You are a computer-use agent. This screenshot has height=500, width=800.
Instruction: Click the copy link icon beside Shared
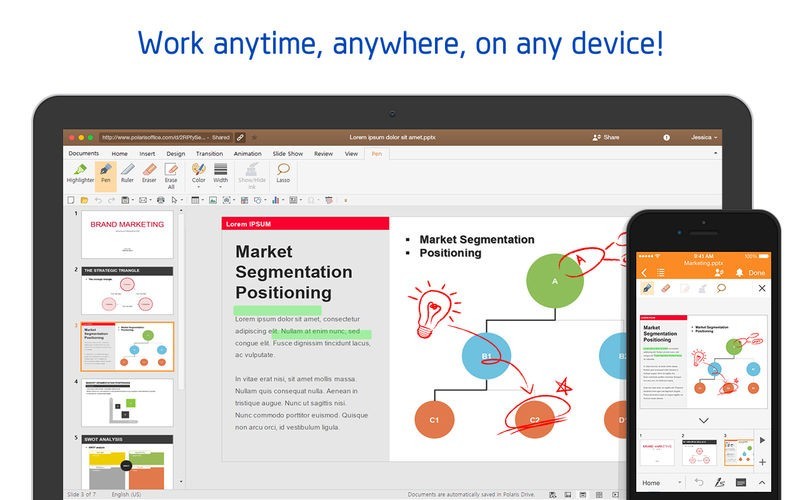tap(240, 137)
